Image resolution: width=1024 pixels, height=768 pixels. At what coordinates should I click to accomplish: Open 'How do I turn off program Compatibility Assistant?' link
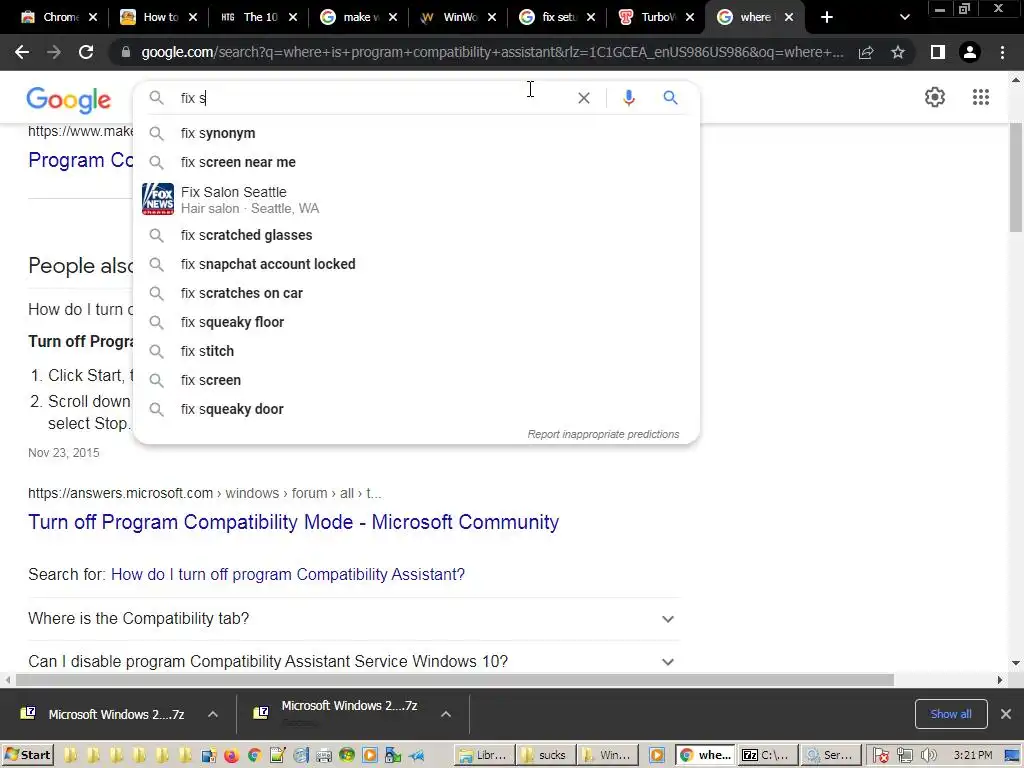(287, 574)
